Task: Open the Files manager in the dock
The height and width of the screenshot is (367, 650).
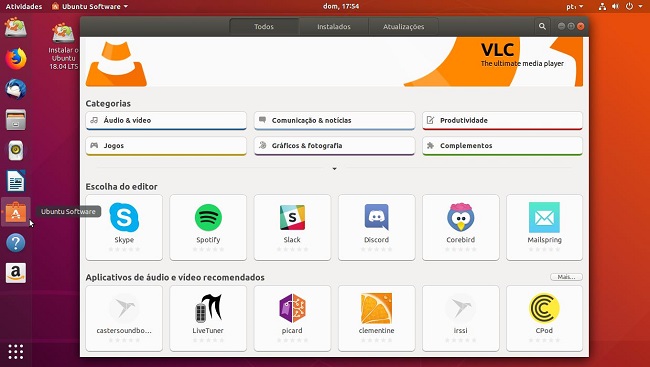Action: coord(16,119)
